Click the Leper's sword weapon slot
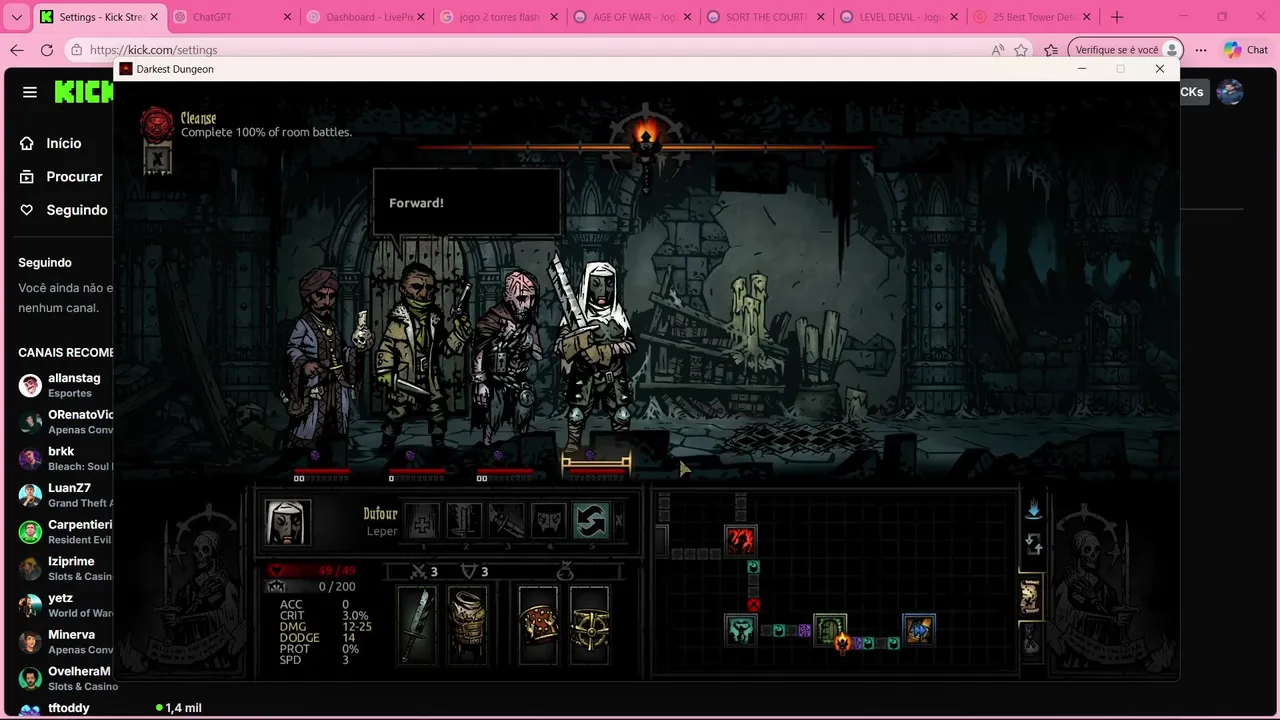Screen dimensions: 1280x720 [x=417, y=626]
